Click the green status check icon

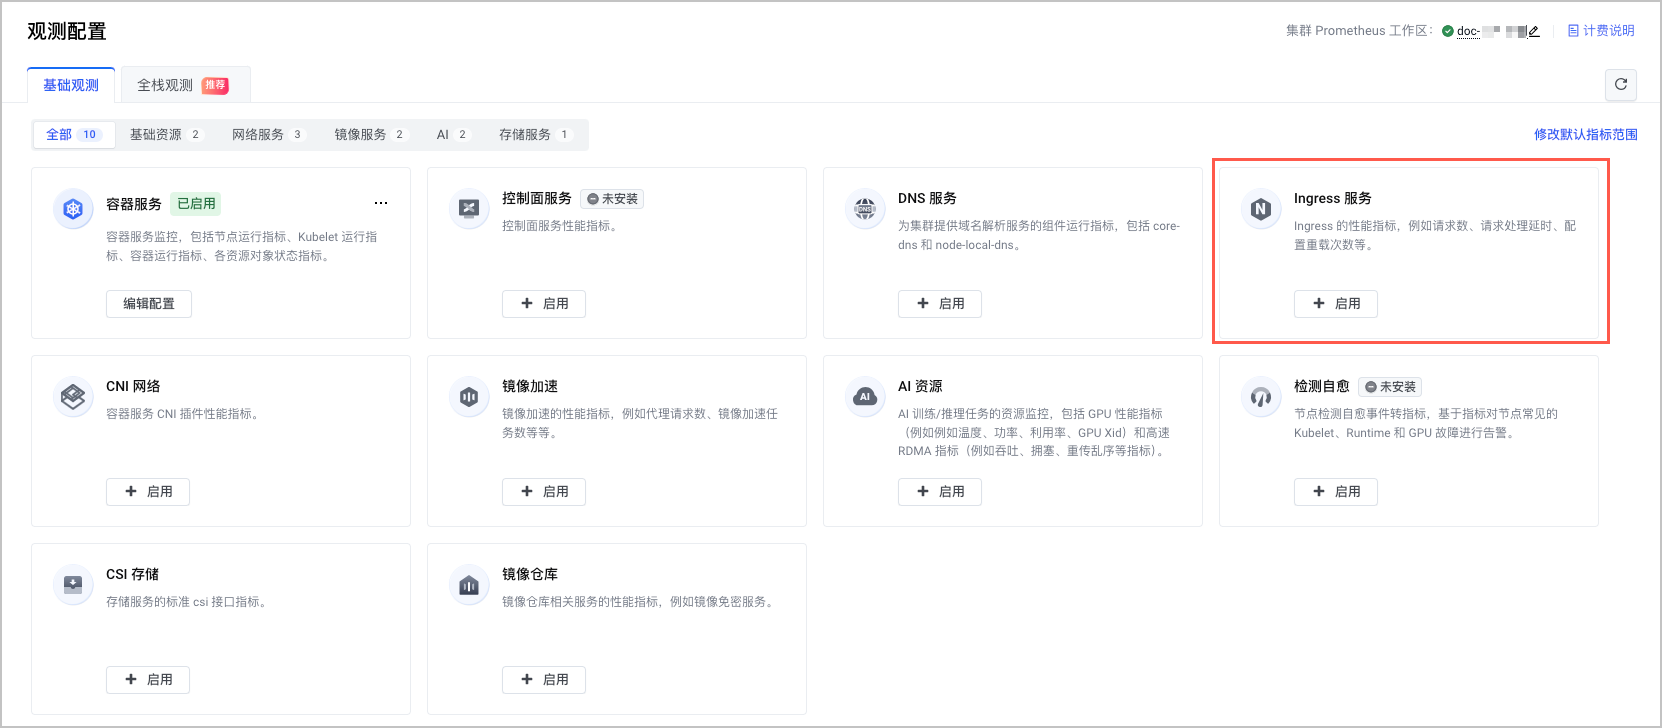[1448, 31]
